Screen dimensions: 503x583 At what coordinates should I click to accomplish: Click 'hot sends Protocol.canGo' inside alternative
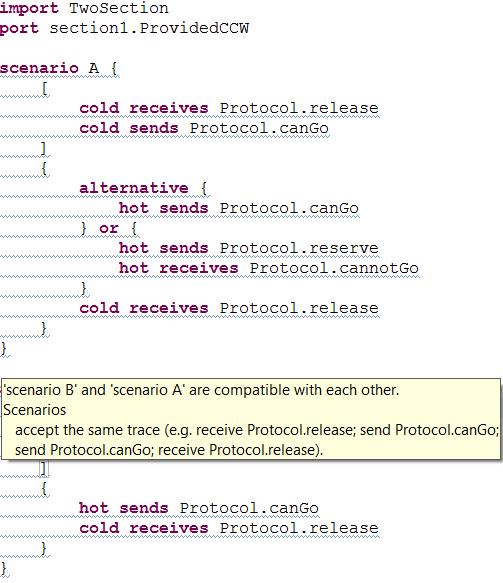(x=239, y=208)
